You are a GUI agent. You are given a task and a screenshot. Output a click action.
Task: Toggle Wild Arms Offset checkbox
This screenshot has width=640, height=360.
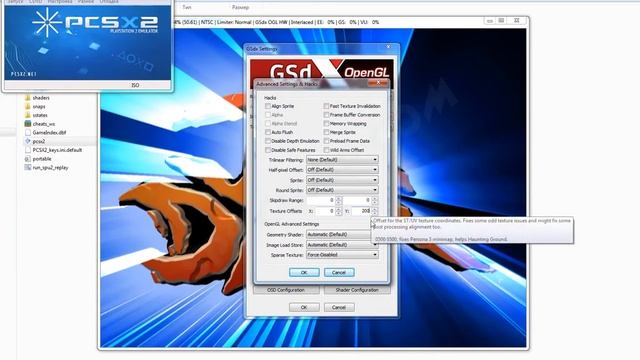click(326, 150)
